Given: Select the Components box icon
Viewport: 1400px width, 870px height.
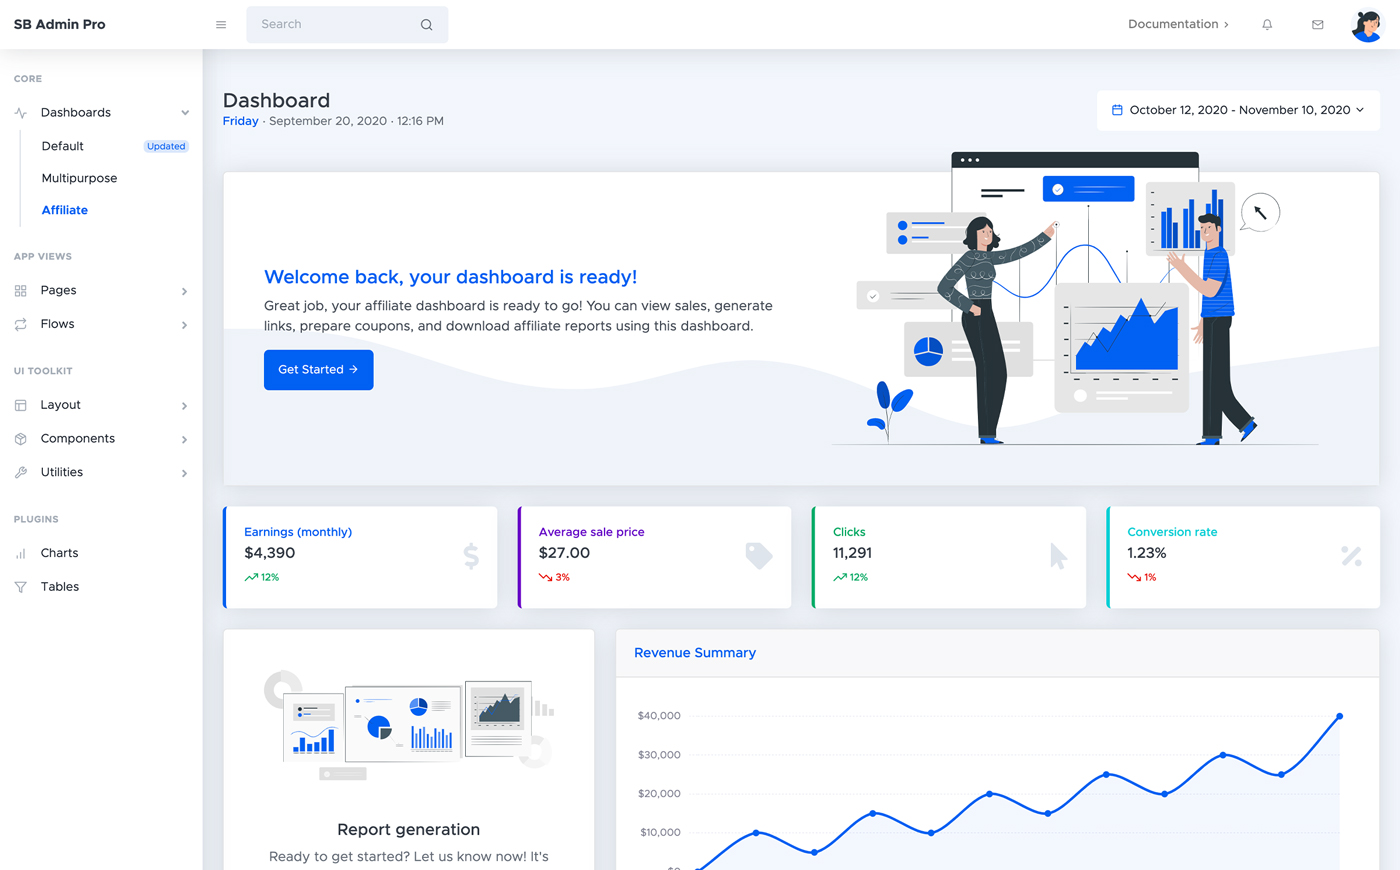Looking at the screenshot, I should (18, 438).
